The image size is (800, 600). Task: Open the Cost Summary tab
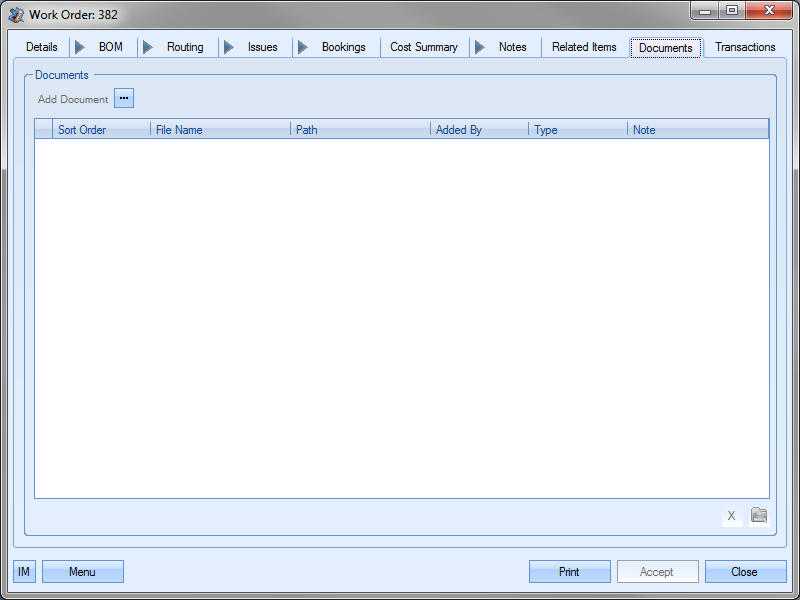(x=424, y=47)
